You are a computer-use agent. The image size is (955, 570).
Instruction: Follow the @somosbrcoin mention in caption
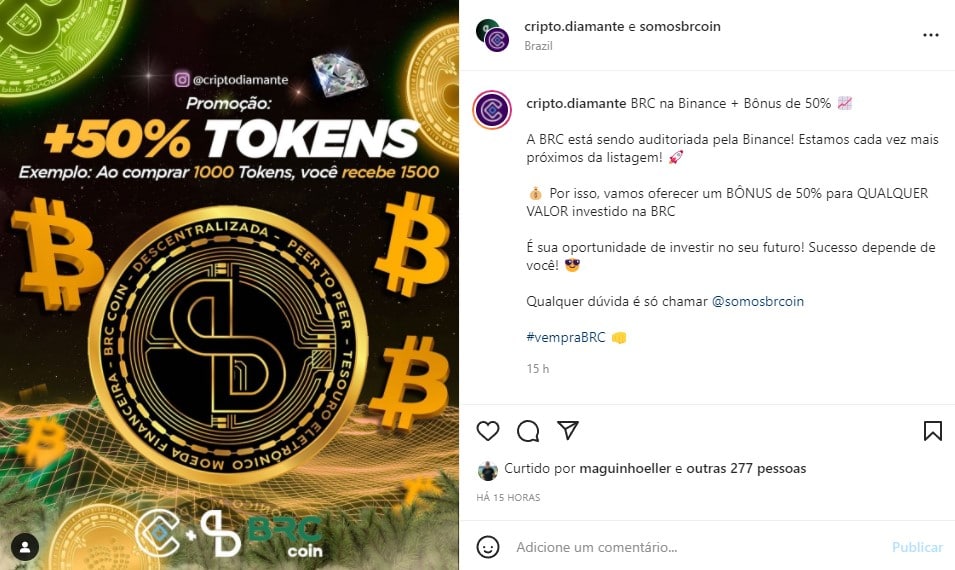click(758, 301)
